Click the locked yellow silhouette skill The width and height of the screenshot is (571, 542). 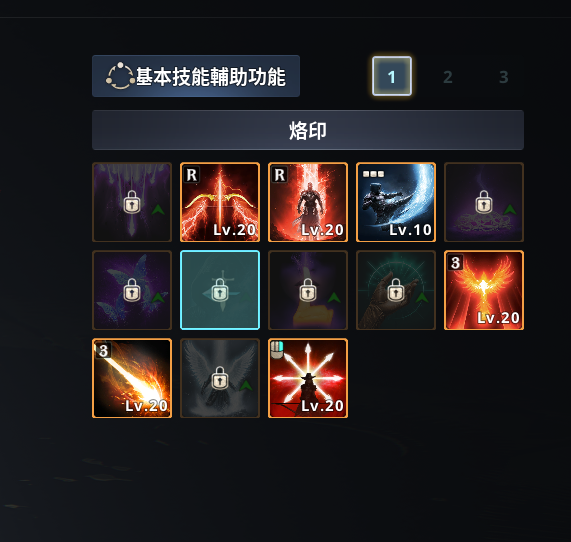click(308, 290)
